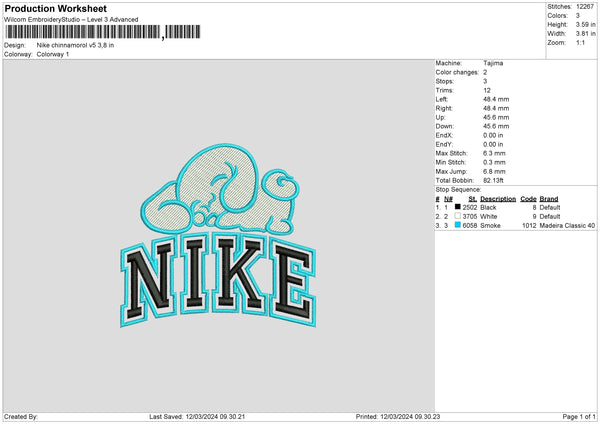Click the barcode under the worksheet title

pyautogui.click(x=103, y=32)
